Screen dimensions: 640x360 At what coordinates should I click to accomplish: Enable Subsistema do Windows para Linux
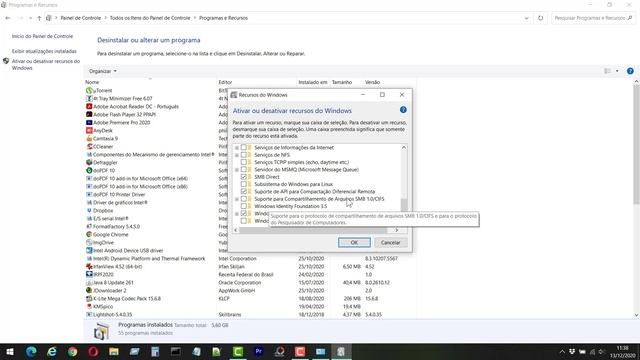click(244, 184)
